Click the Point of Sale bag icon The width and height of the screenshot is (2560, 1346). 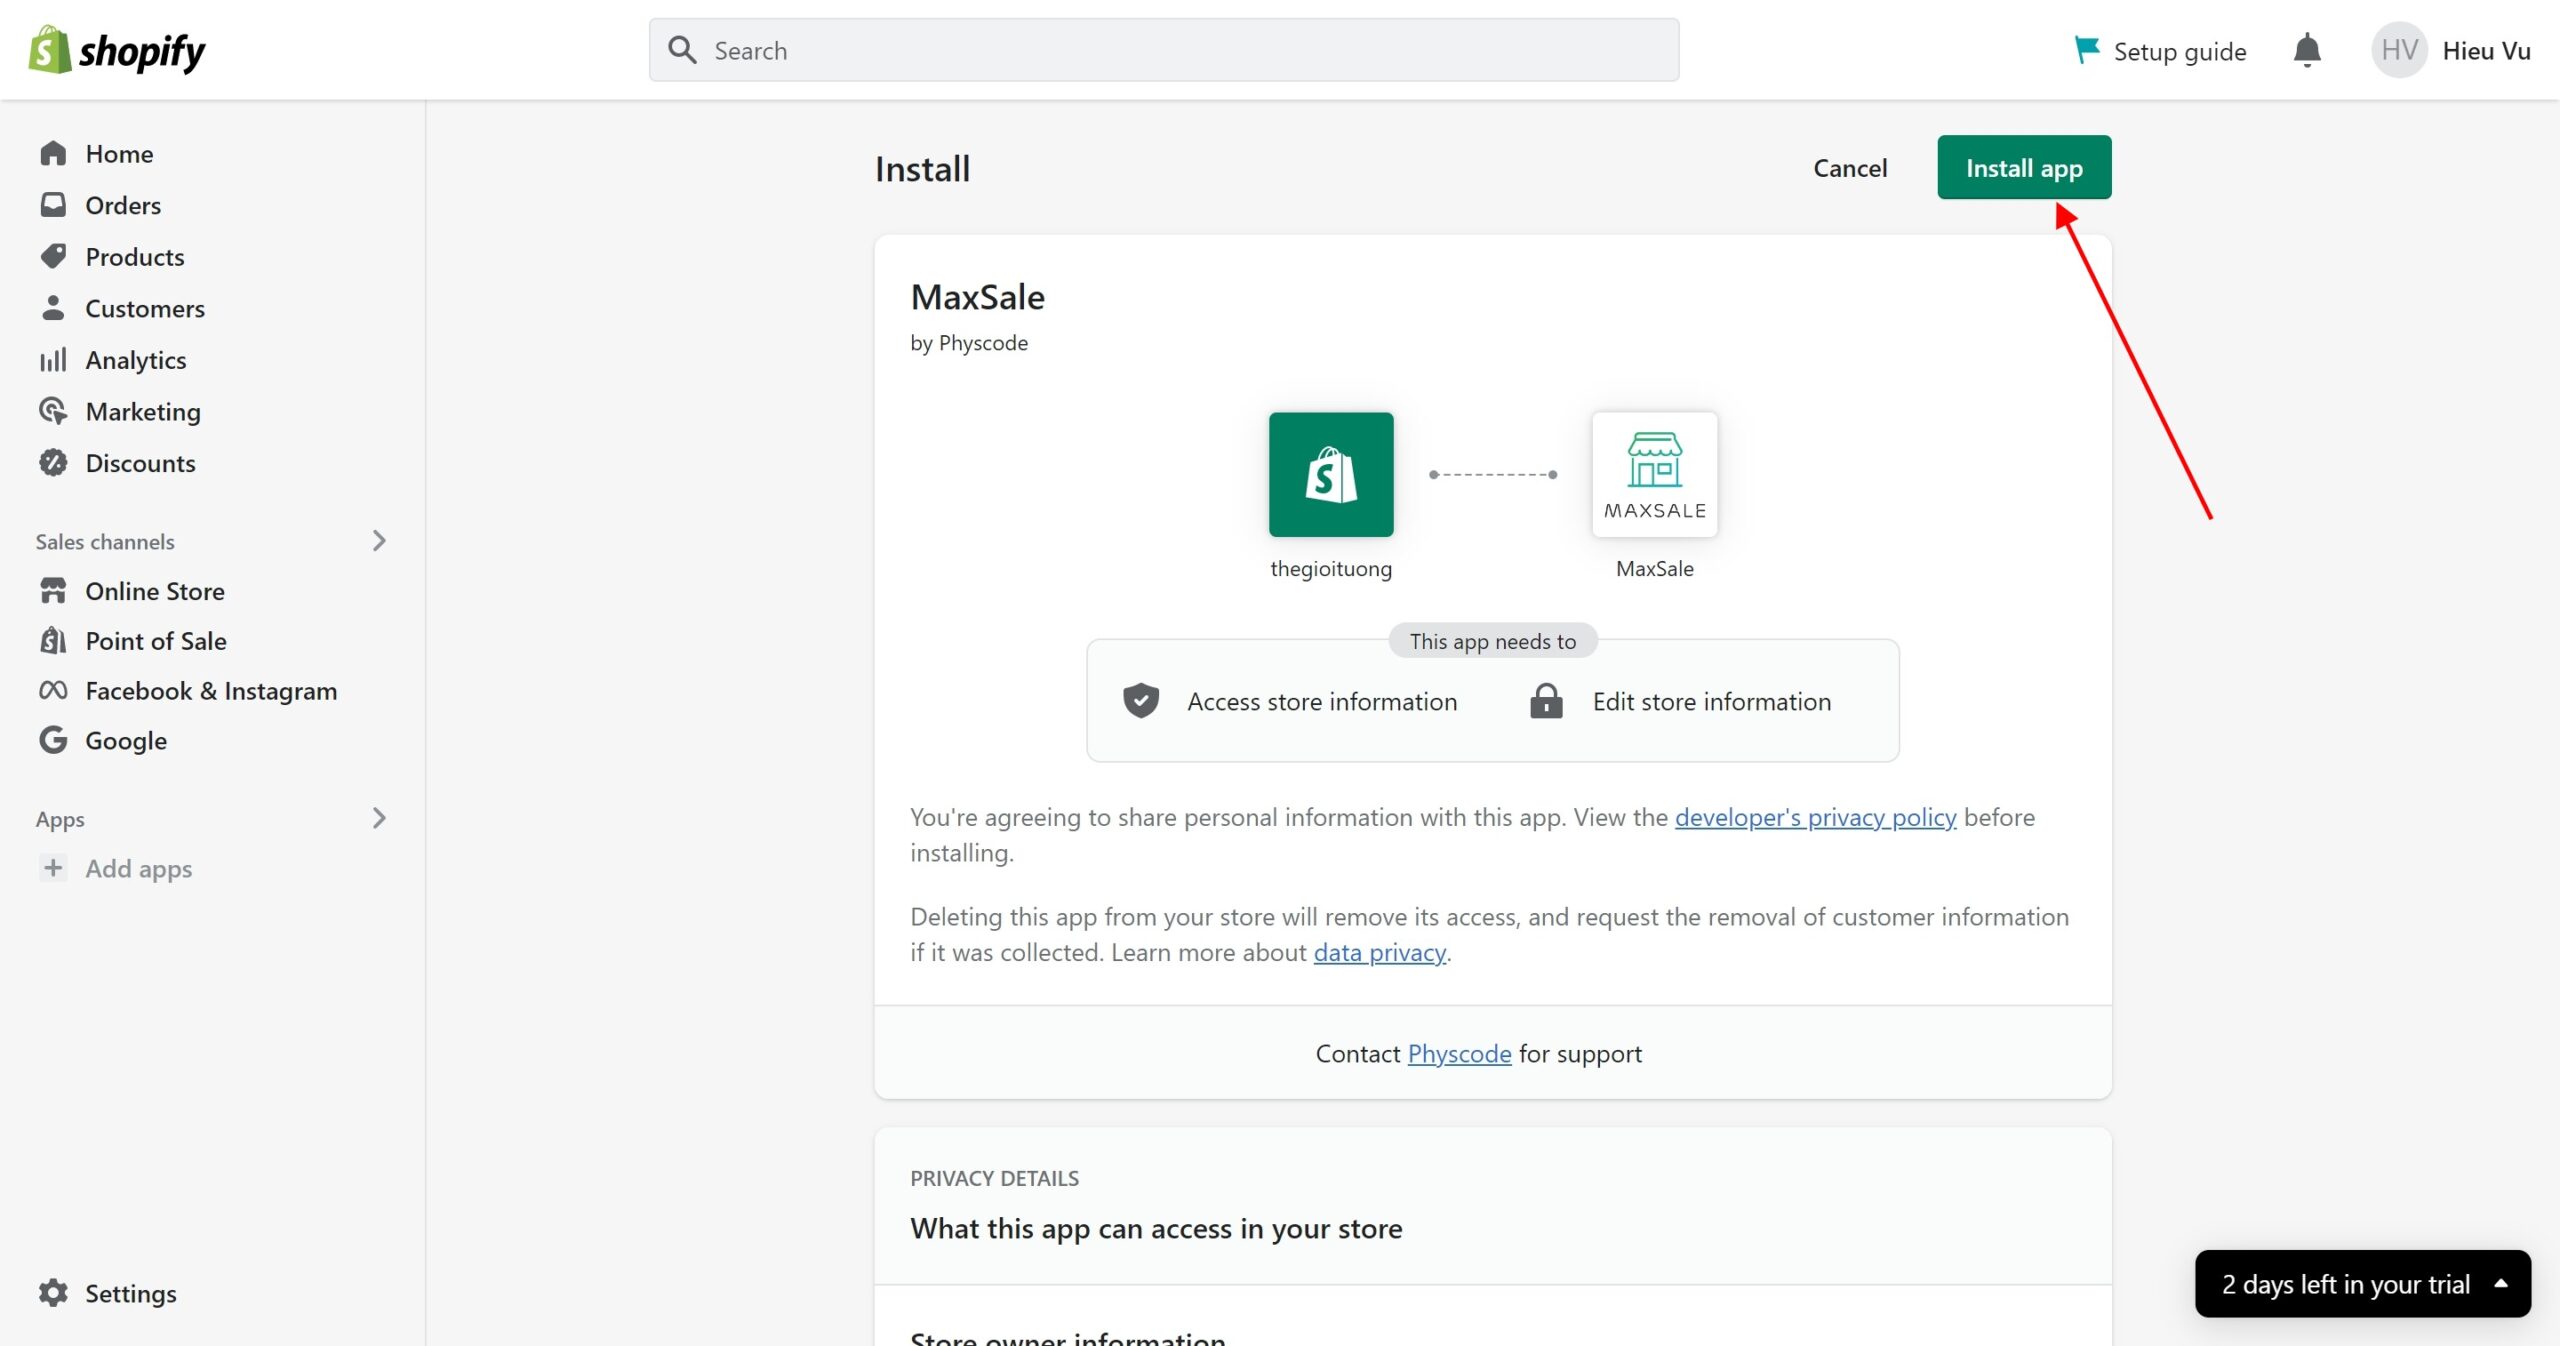53,640
